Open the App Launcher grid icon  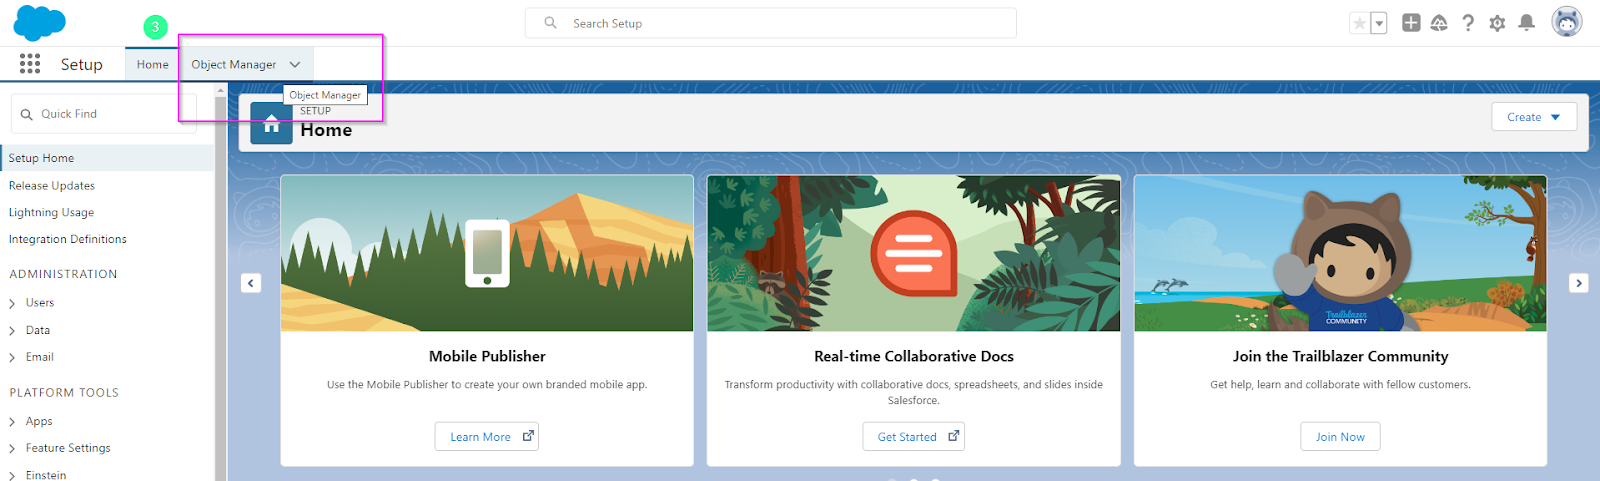[x=30, y=64]
